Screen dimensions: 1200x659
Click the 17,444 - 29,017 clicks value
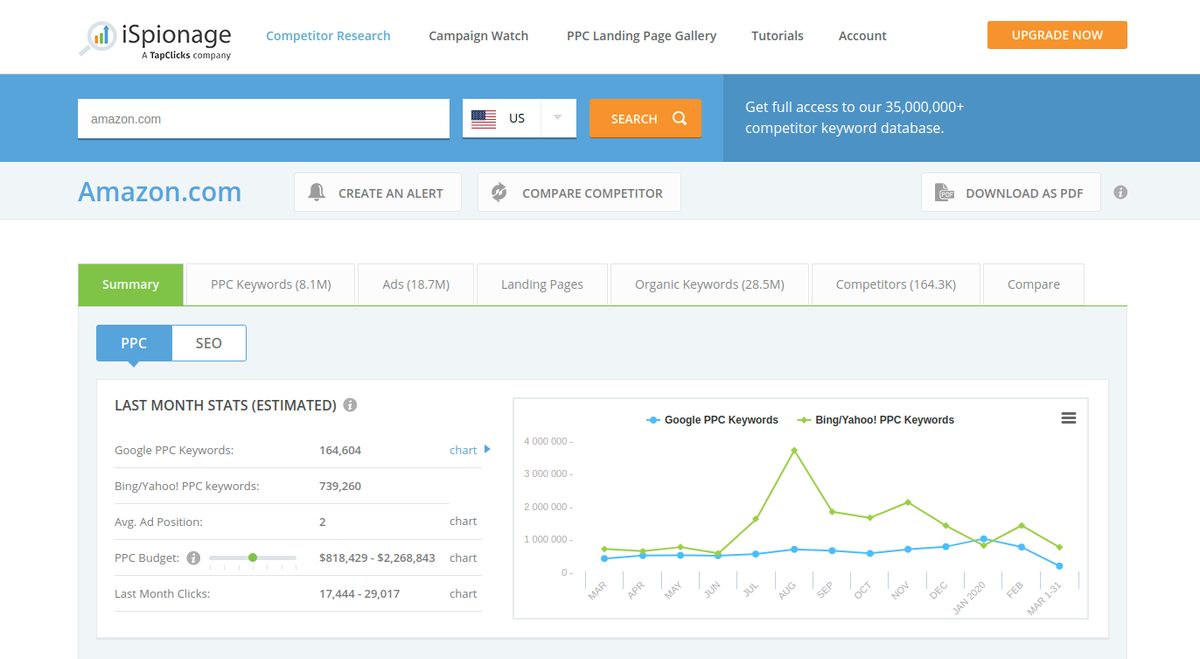coord(359,593)
